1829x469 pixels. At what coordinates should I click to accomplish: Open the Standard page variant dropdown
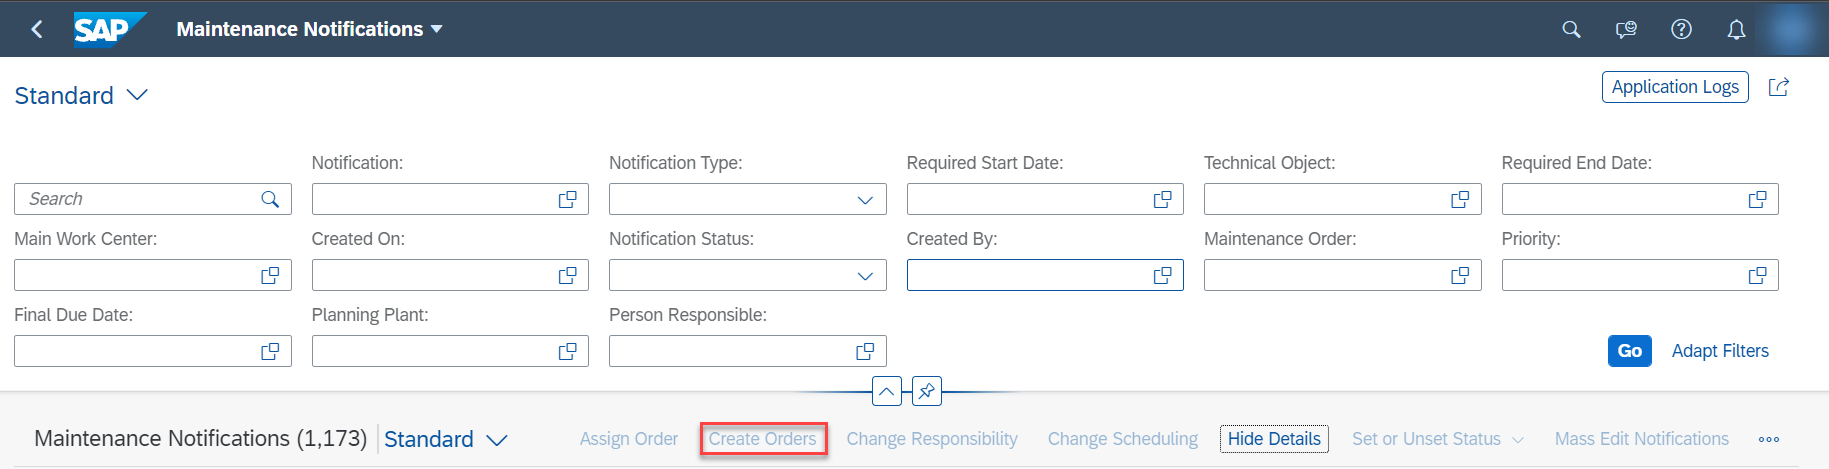point(81,95)
